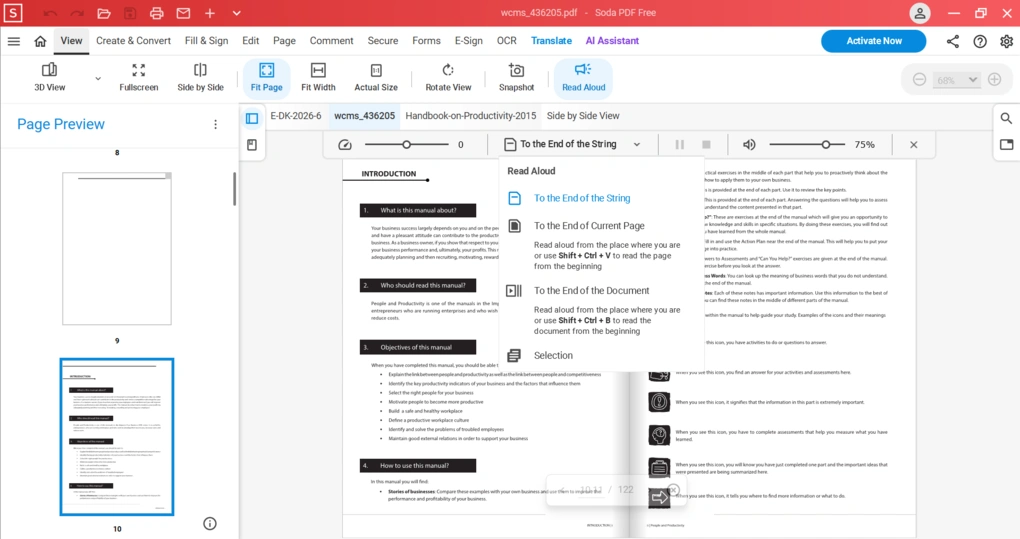Screen dimensions: 1020x539
Task: Open the Fill & Sign tab
Action: coord(206,40)
